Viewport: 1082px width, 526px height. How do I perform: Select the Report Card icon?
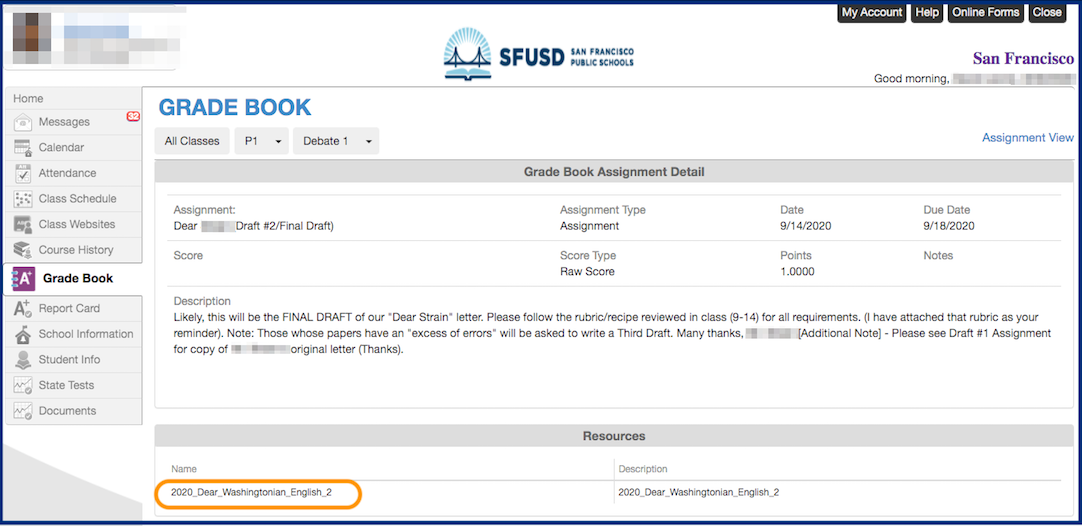[22, 309]
